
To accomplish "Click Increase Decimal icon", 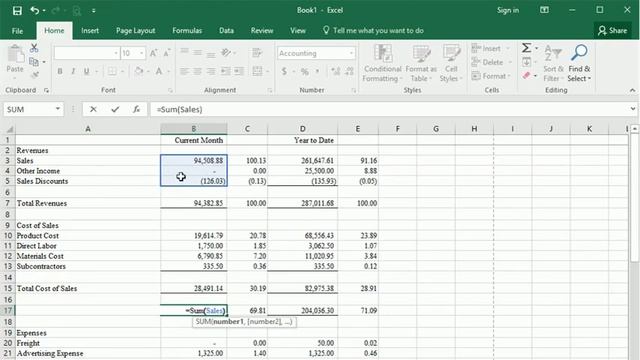I will [336, 72].
